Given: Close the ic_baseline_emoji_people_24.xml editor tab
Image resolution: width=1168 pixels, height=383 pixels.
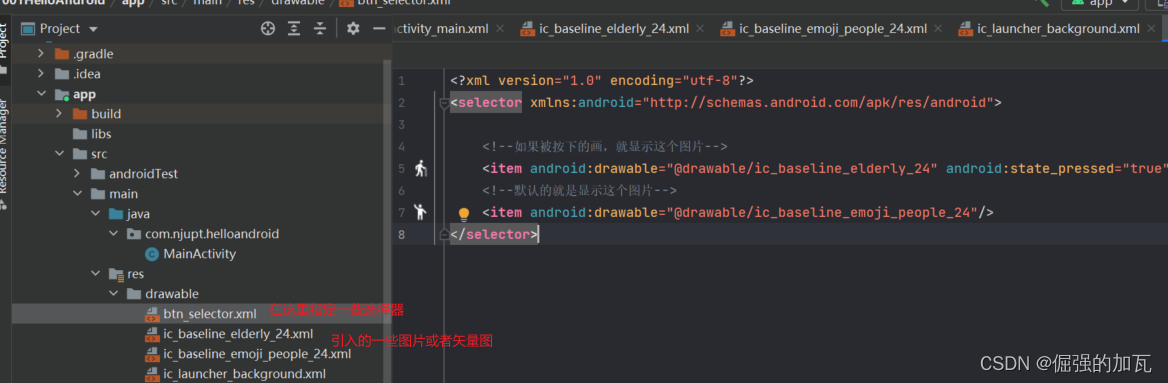Looking at the screenshot, I should coord(939,29).
